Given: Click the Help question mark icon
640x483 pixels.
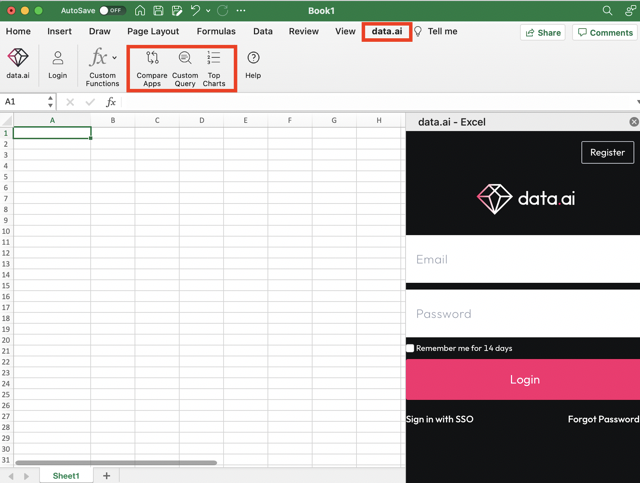Looking at the screenshot, I should 253,58.
